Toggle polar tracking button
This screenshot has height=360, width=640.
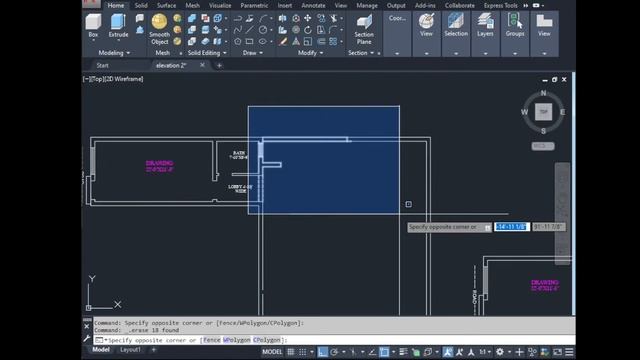point(334,352)
